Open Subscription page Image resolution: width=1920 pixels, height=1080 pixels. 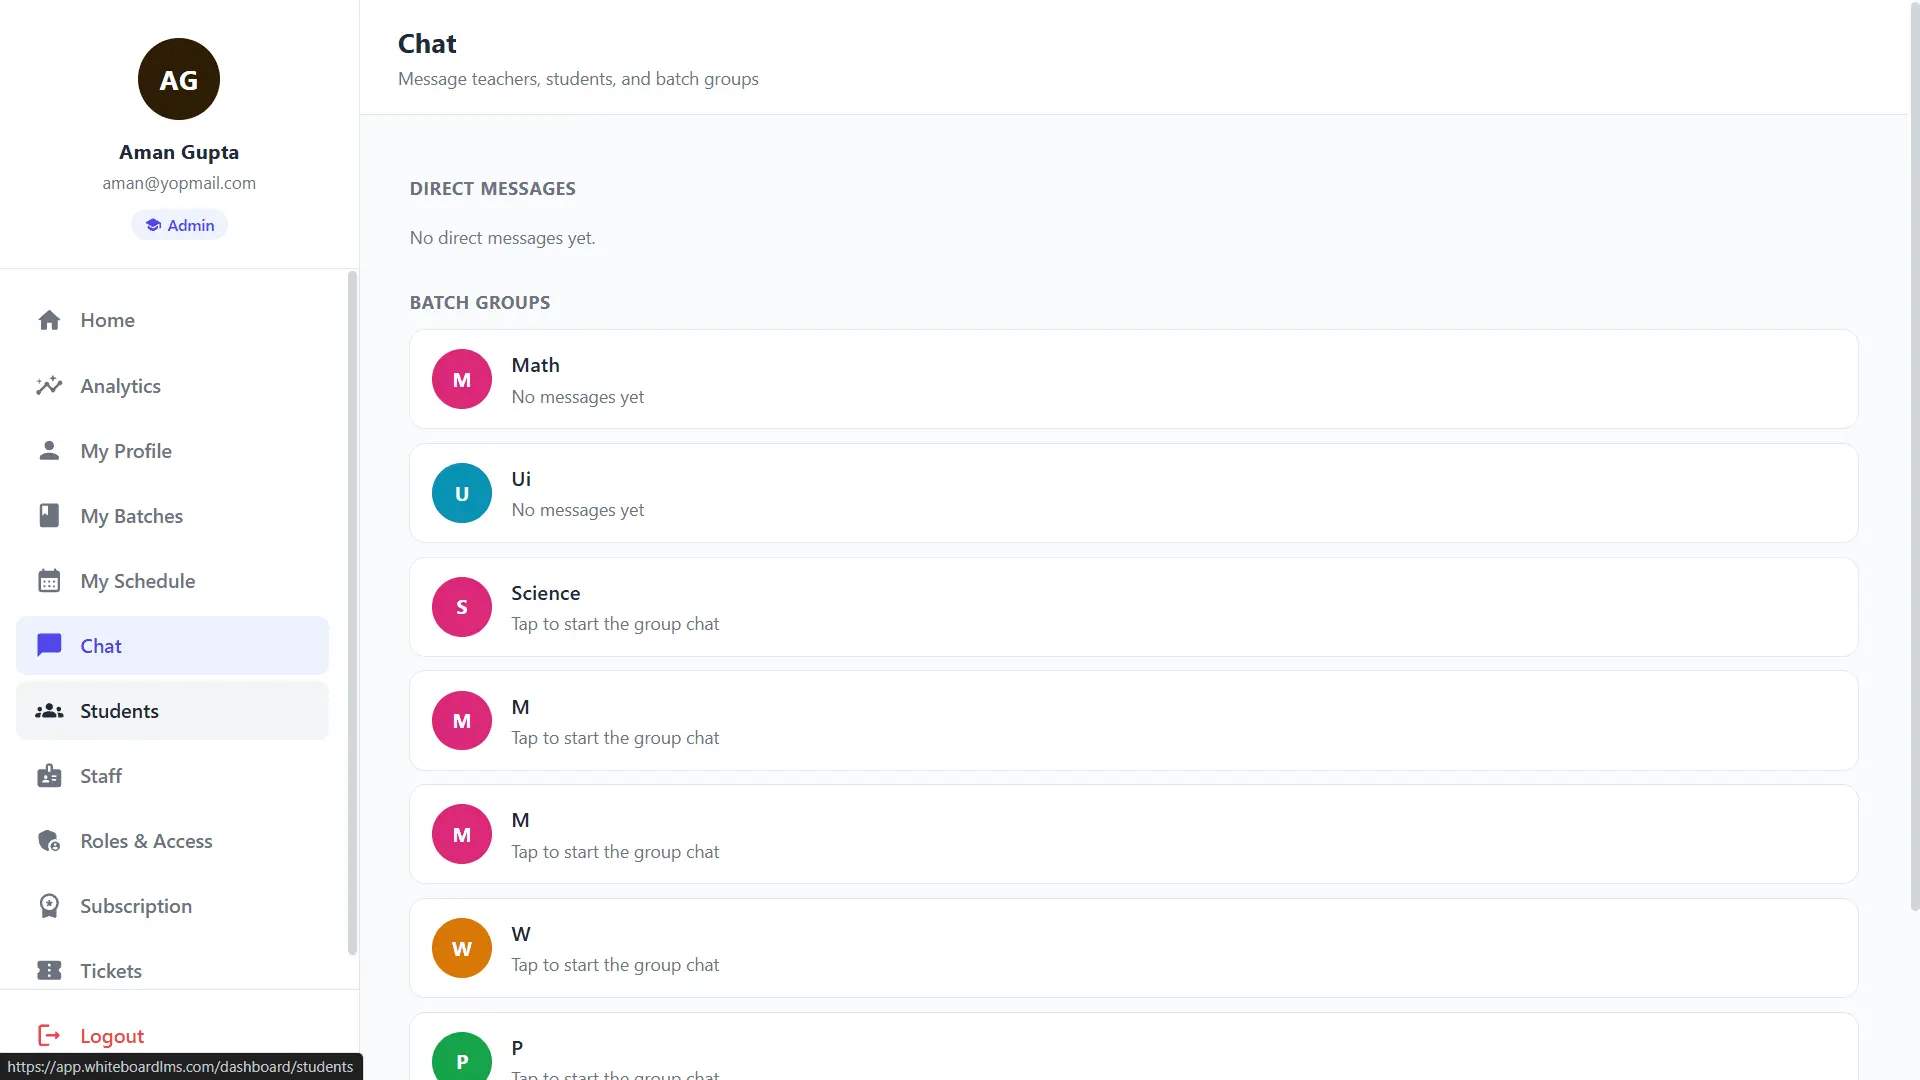point(172,906)
